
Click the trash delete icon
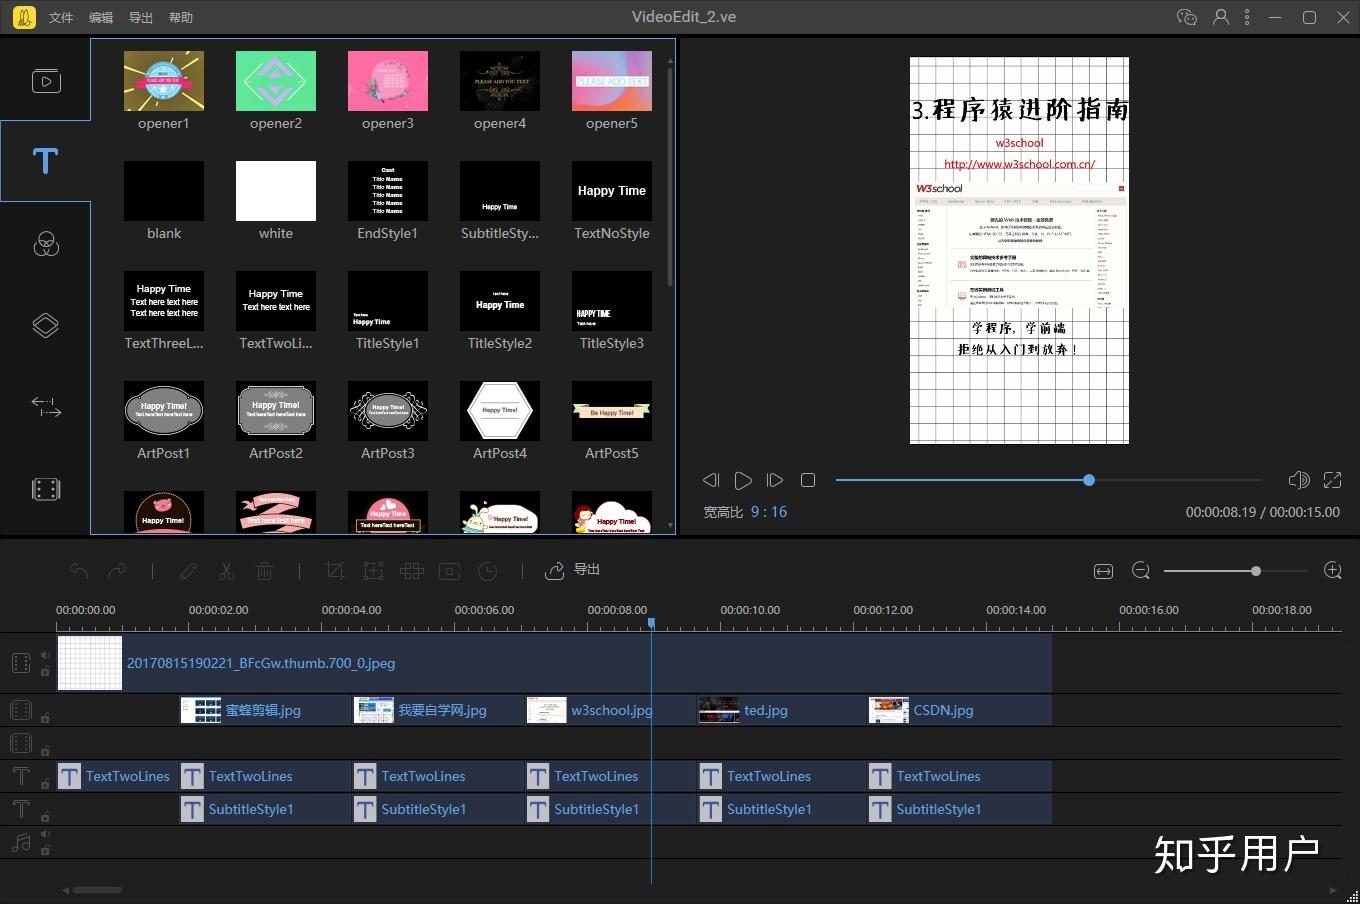[x=264, y=571]
